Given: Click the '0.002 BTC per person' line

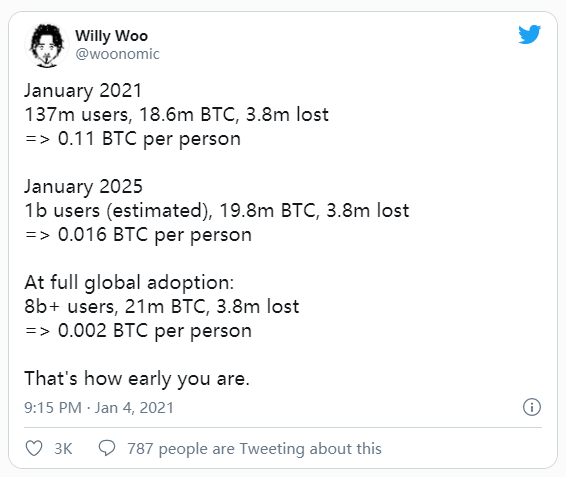Looking at the screenshot, I should click(x=138, y=331).
